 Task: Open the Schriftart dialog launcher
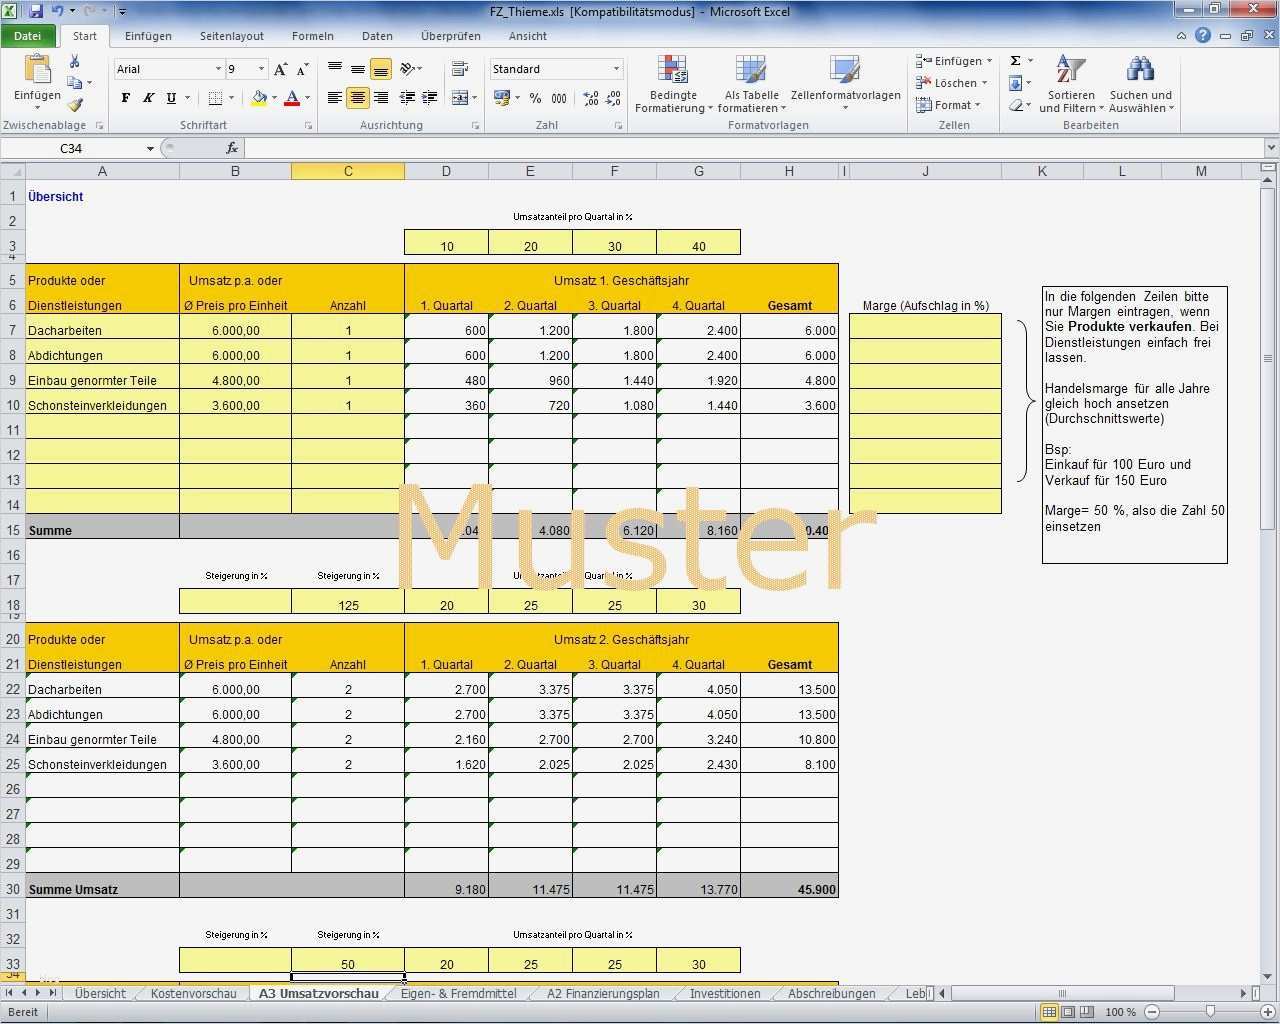click(x=308, y=126)
